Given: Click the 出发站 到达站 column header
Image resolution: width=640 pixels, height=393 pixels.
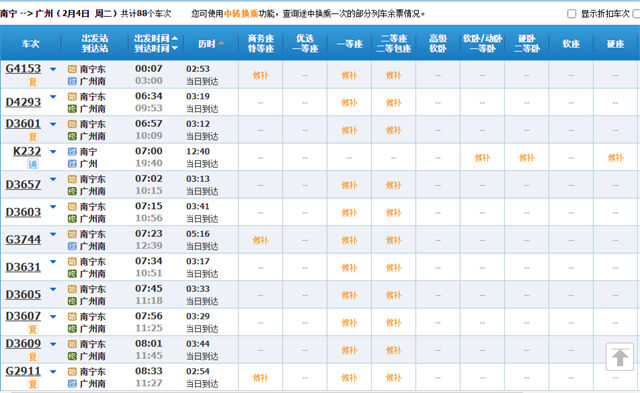Looking at the screenshot, I should coord(95,43).
